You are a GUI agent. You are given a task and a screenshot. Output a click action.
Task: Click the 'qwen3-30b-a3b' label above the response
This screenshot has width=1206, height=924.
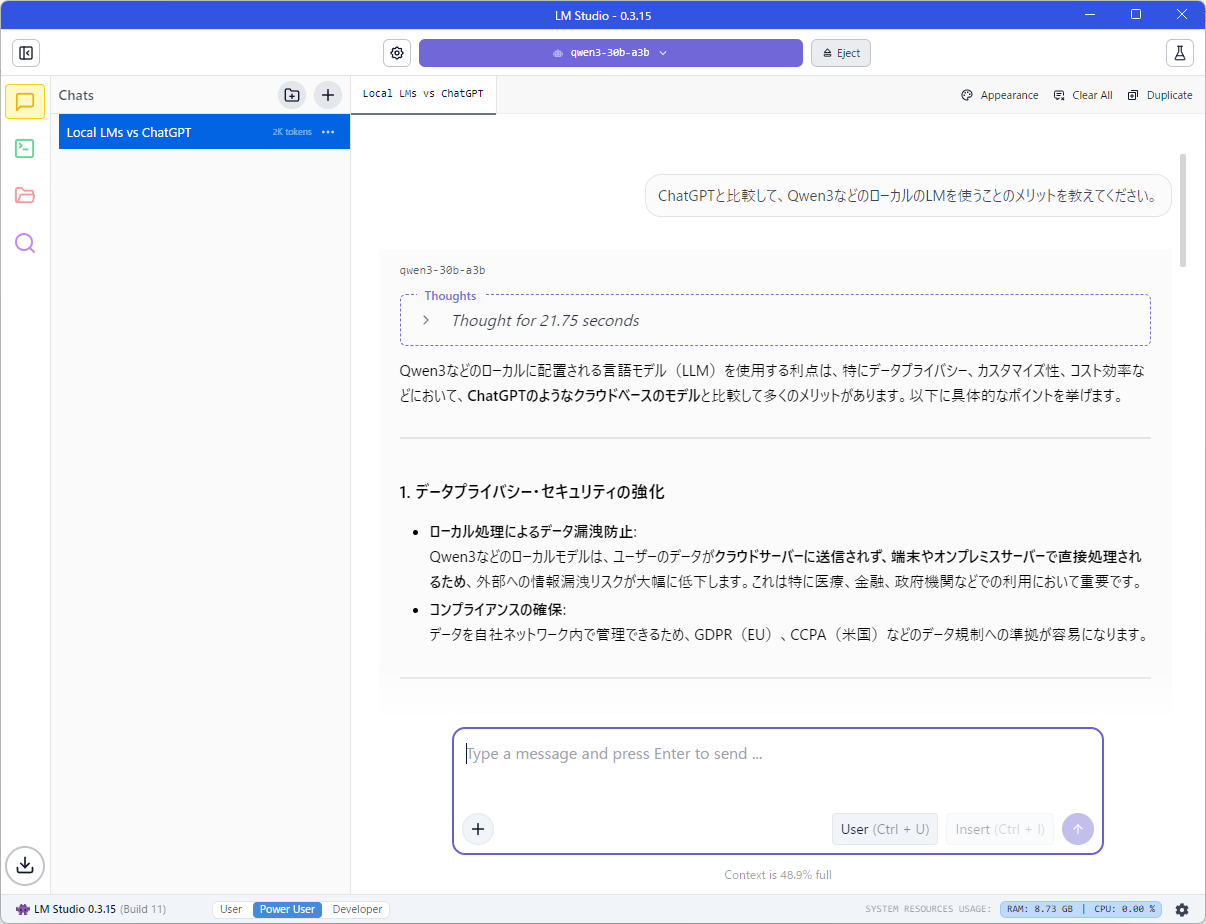tap(442, 270)
